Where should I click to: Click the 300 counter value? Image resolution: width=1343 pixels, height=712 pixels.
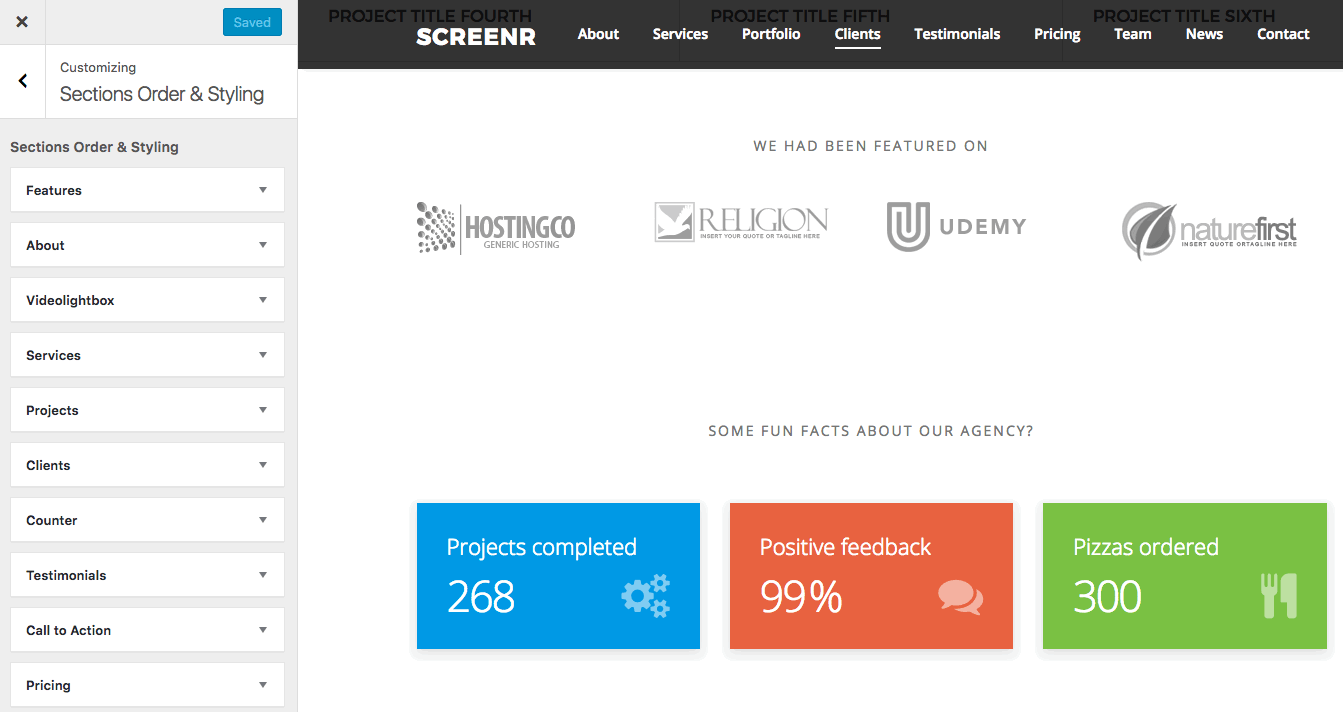(x=1108, y=597)
